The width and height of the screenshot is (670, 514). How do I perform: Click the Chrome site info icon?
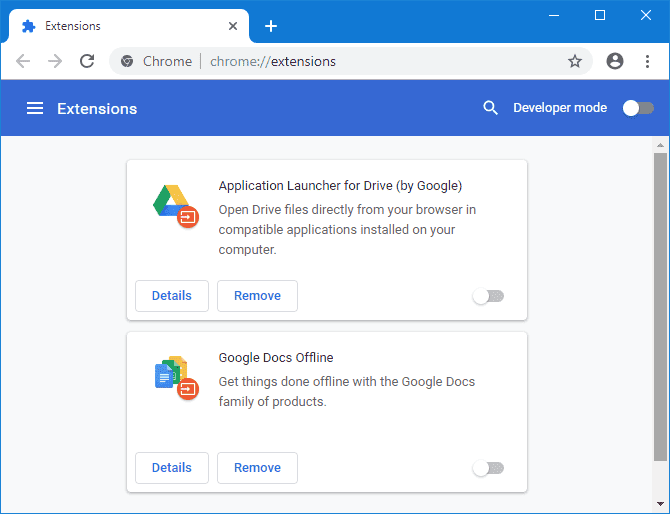click(x=126, y=61)
